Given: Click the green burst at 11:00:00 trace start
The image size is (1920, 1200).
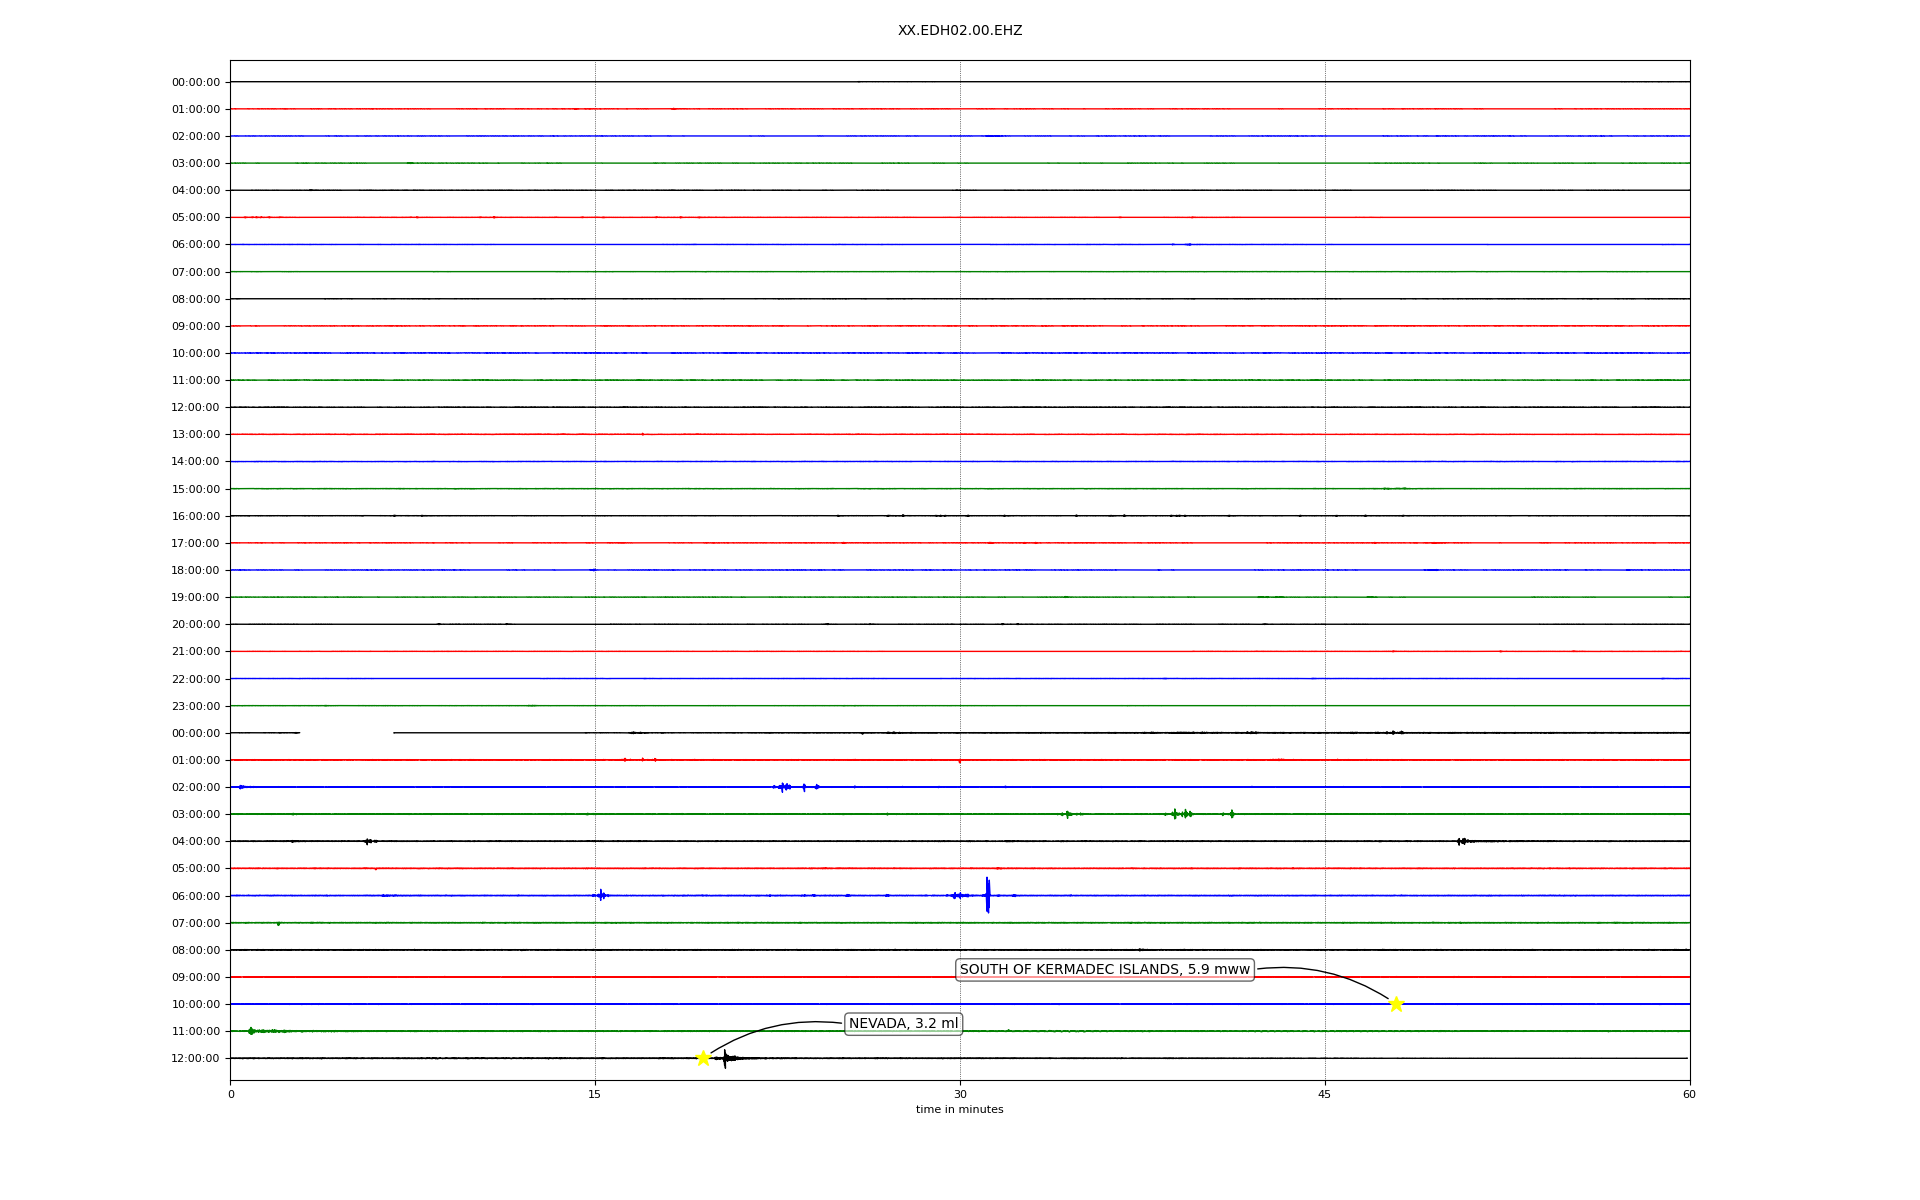Looking at the screenshot, I should [251, 1030].
